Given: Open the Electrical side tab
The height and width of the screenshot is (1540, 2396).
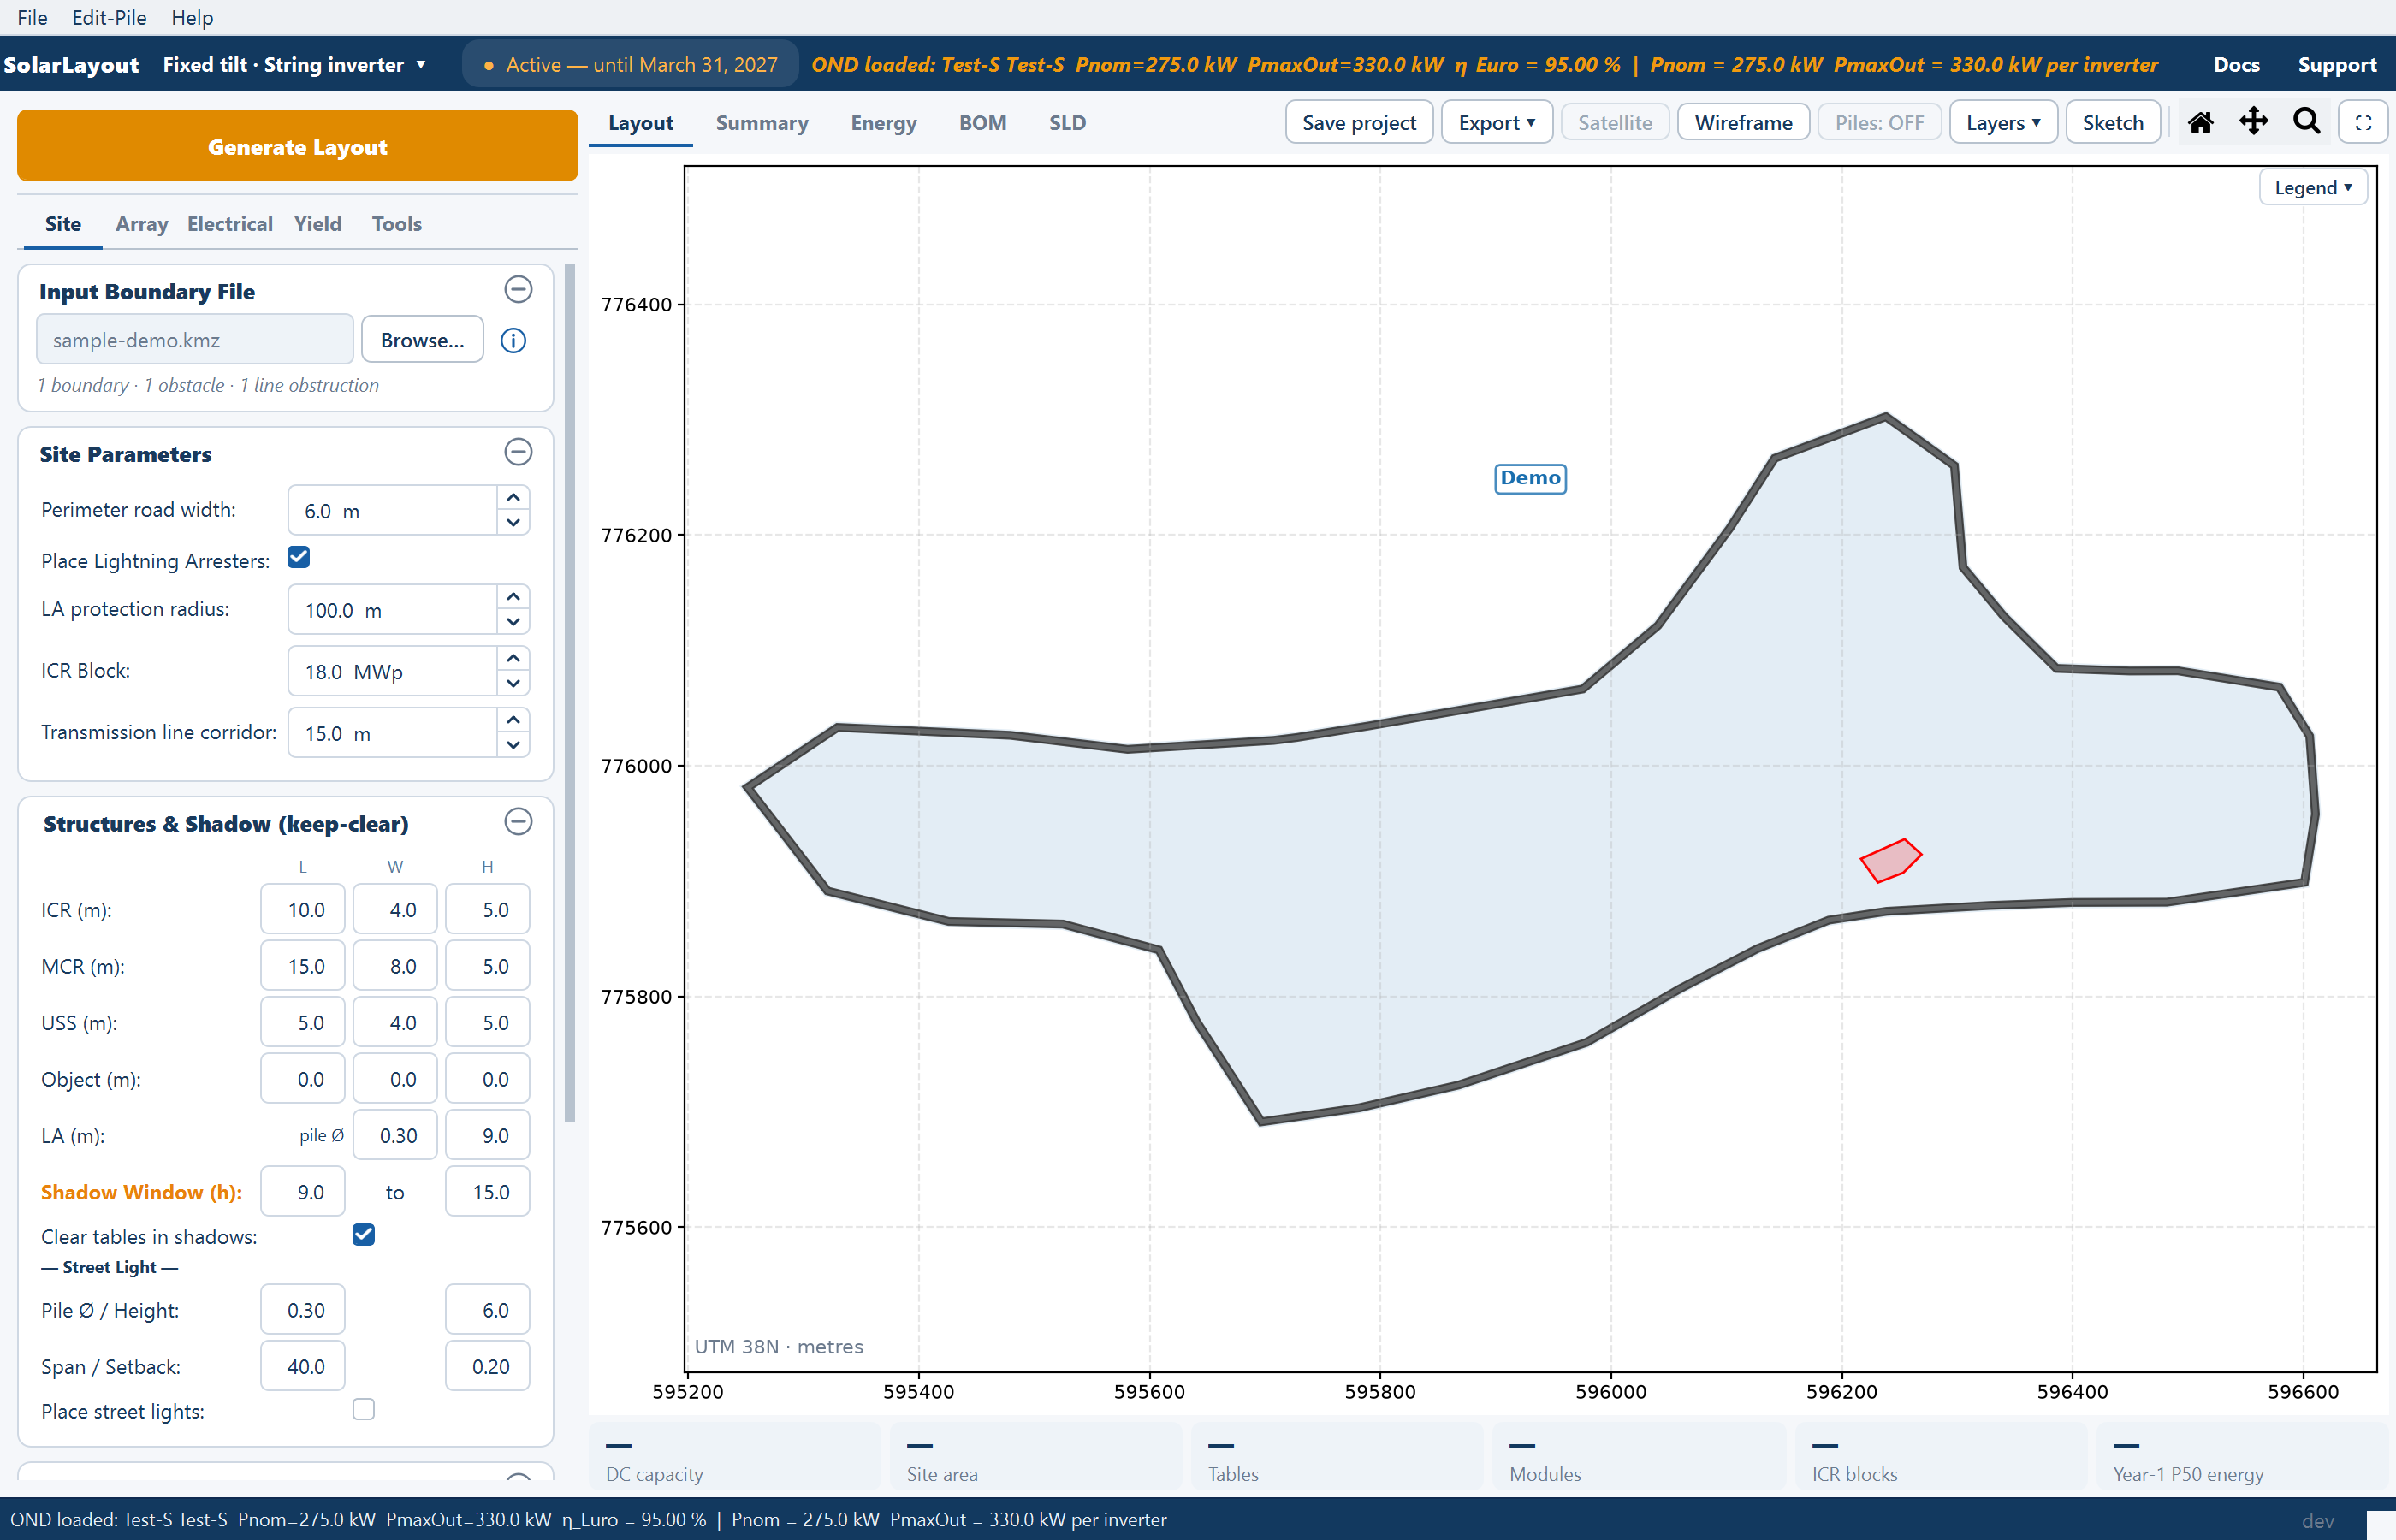Looking at the screenshot, I should tap(229, 224).
